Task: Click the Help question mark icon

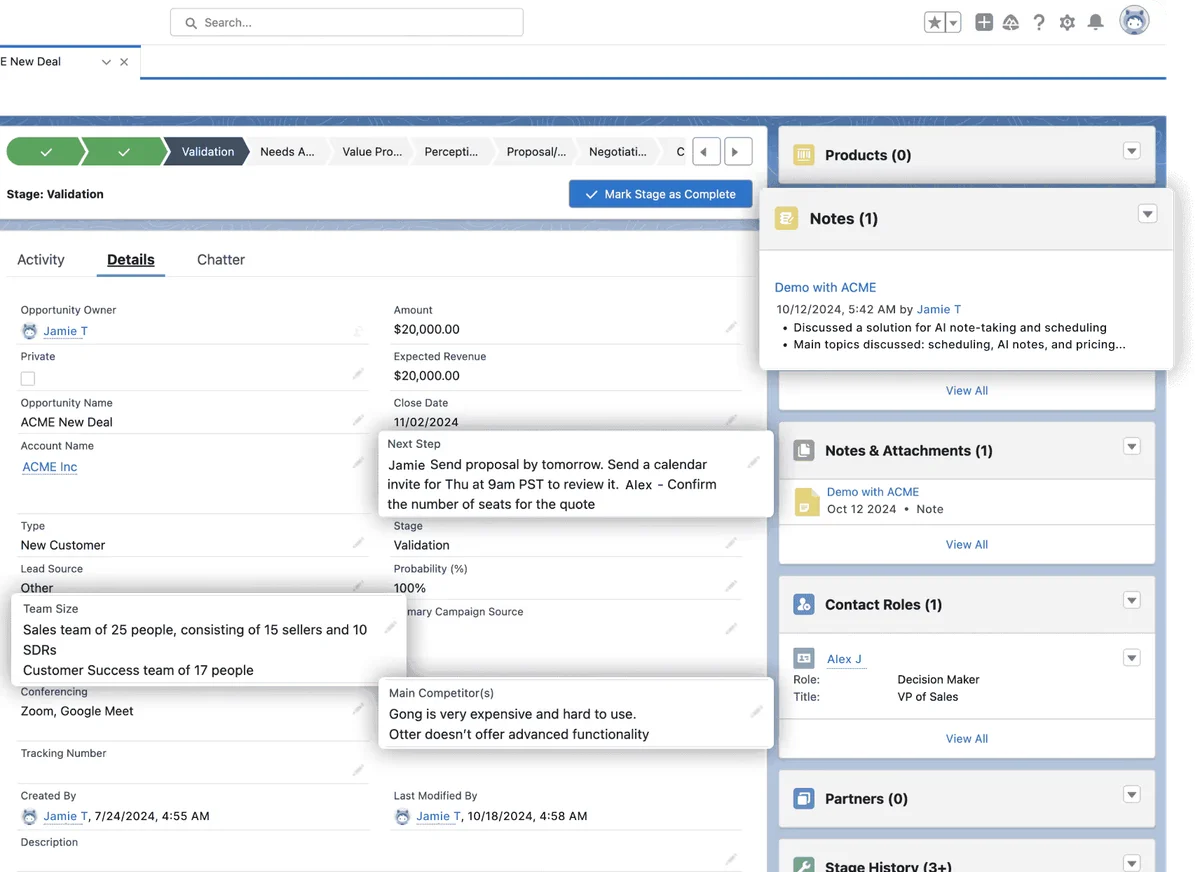Action: 1039,21
